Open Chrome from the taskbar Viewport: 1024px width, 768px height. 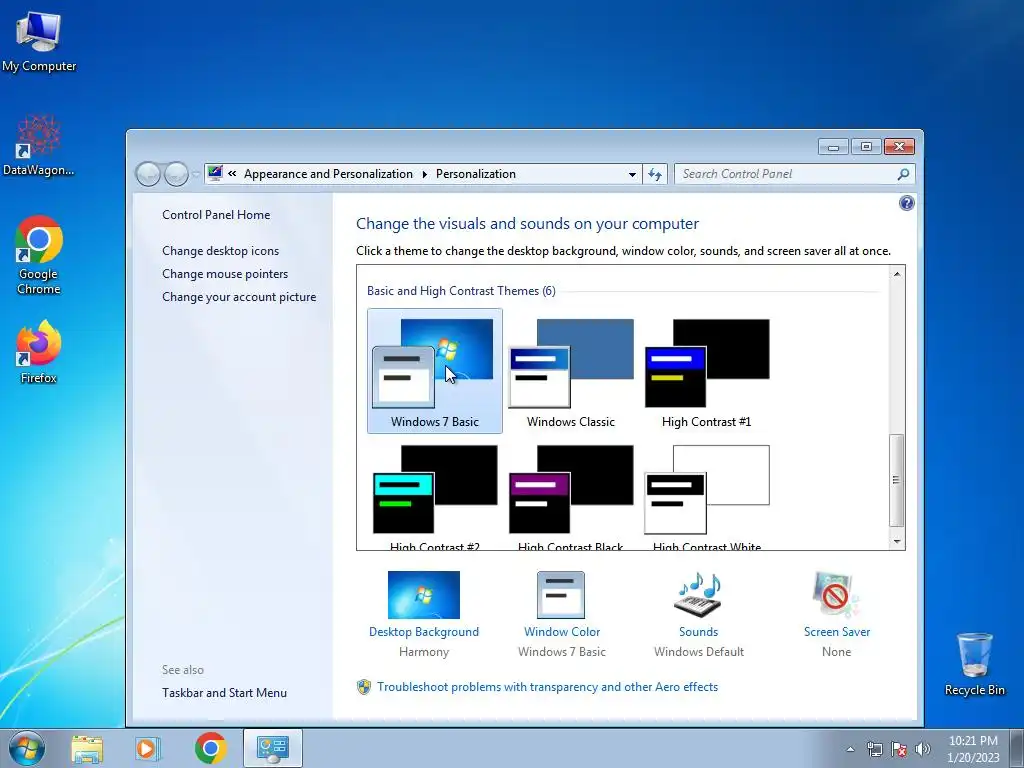[210, 748]
